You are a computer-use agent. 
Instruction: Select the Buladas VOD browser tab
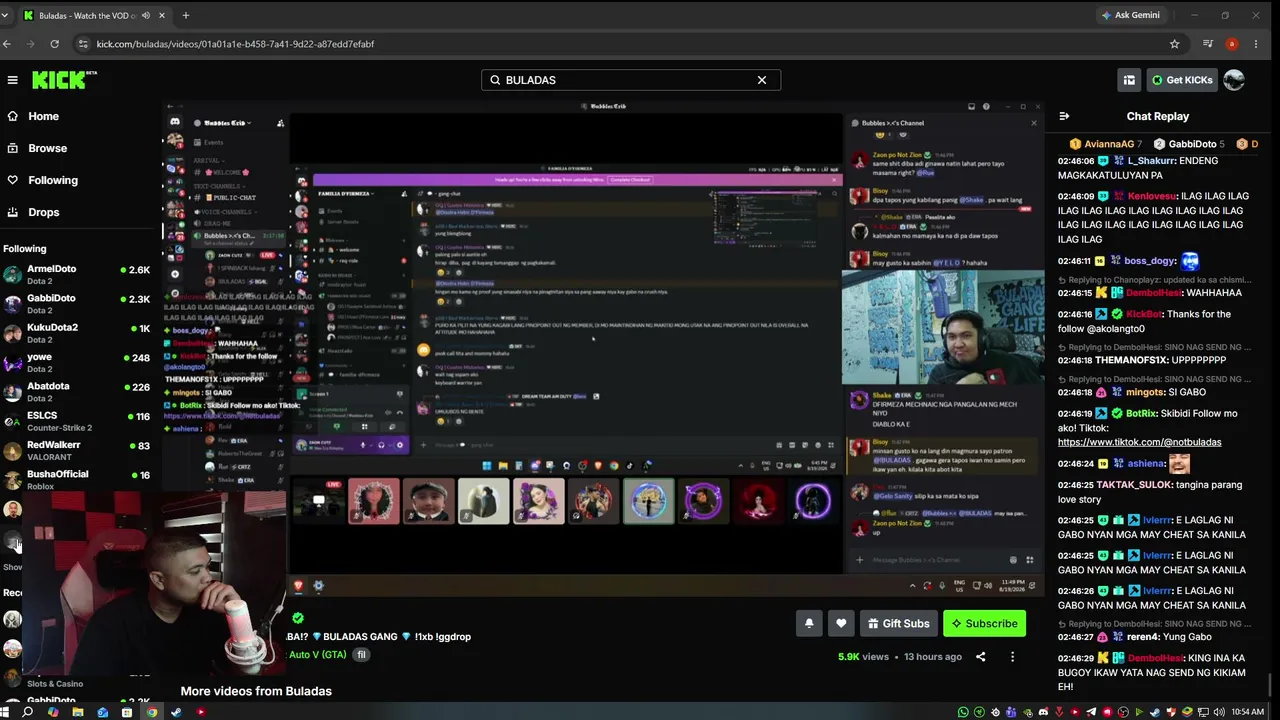pyautogui.click(x=95, y=15)
